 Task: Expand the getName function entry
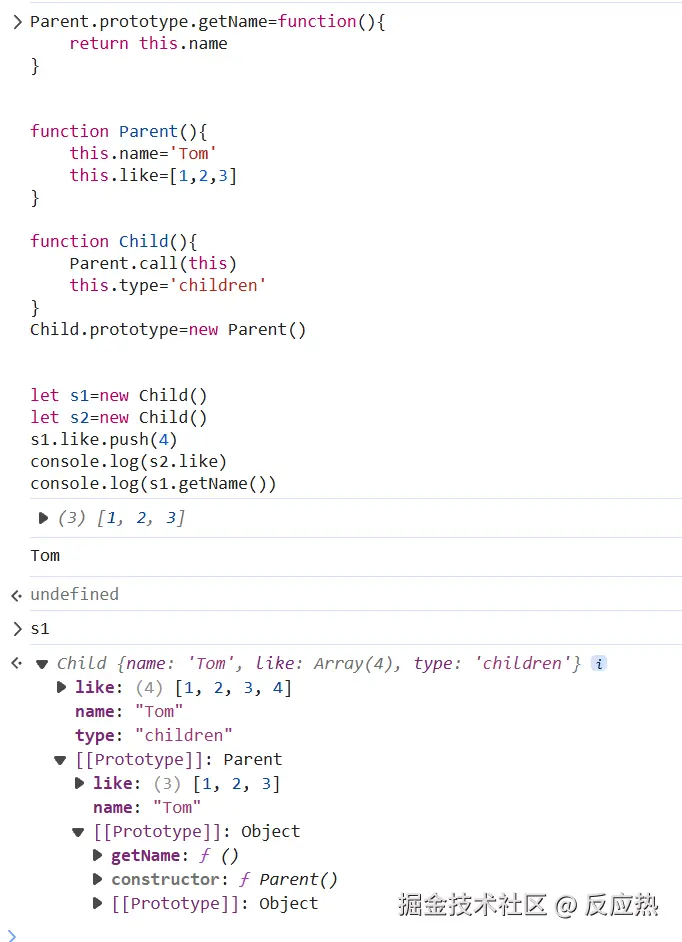[x=97, y=855]
